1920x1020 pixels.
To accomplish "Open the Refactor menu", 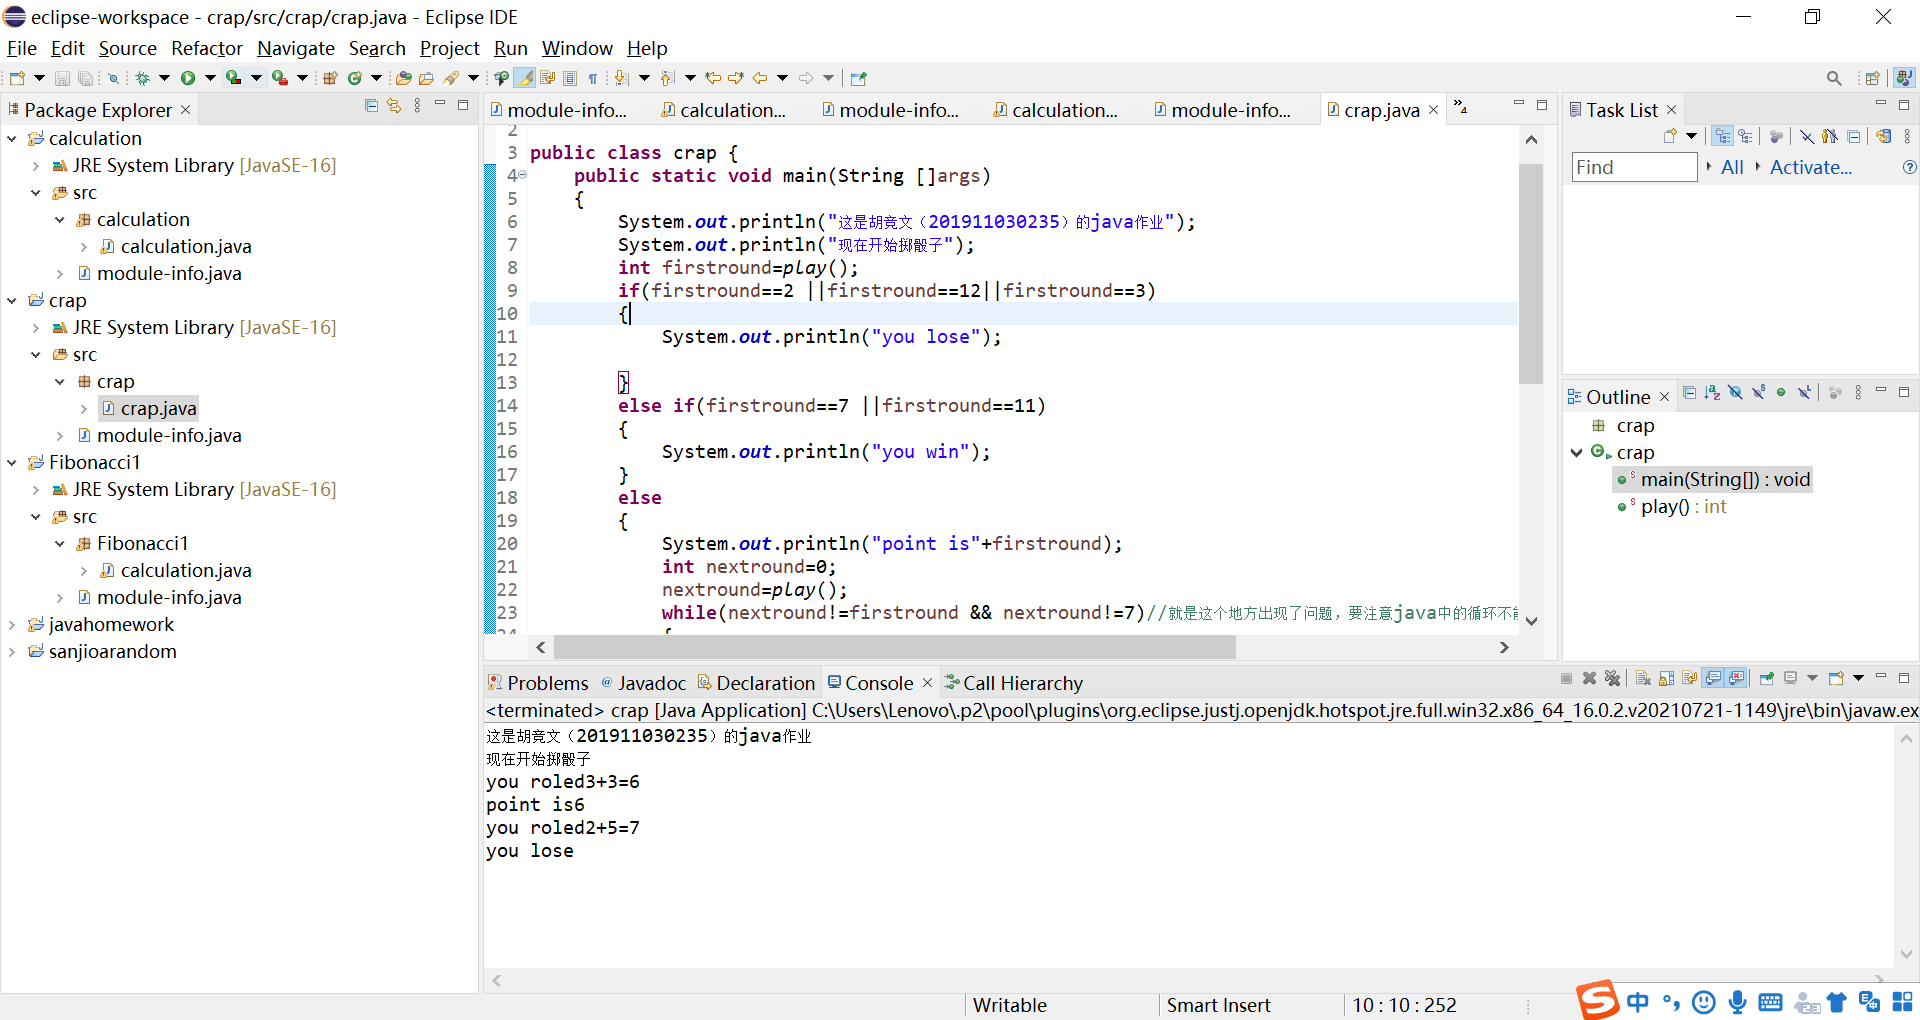I will coord(207,48).
